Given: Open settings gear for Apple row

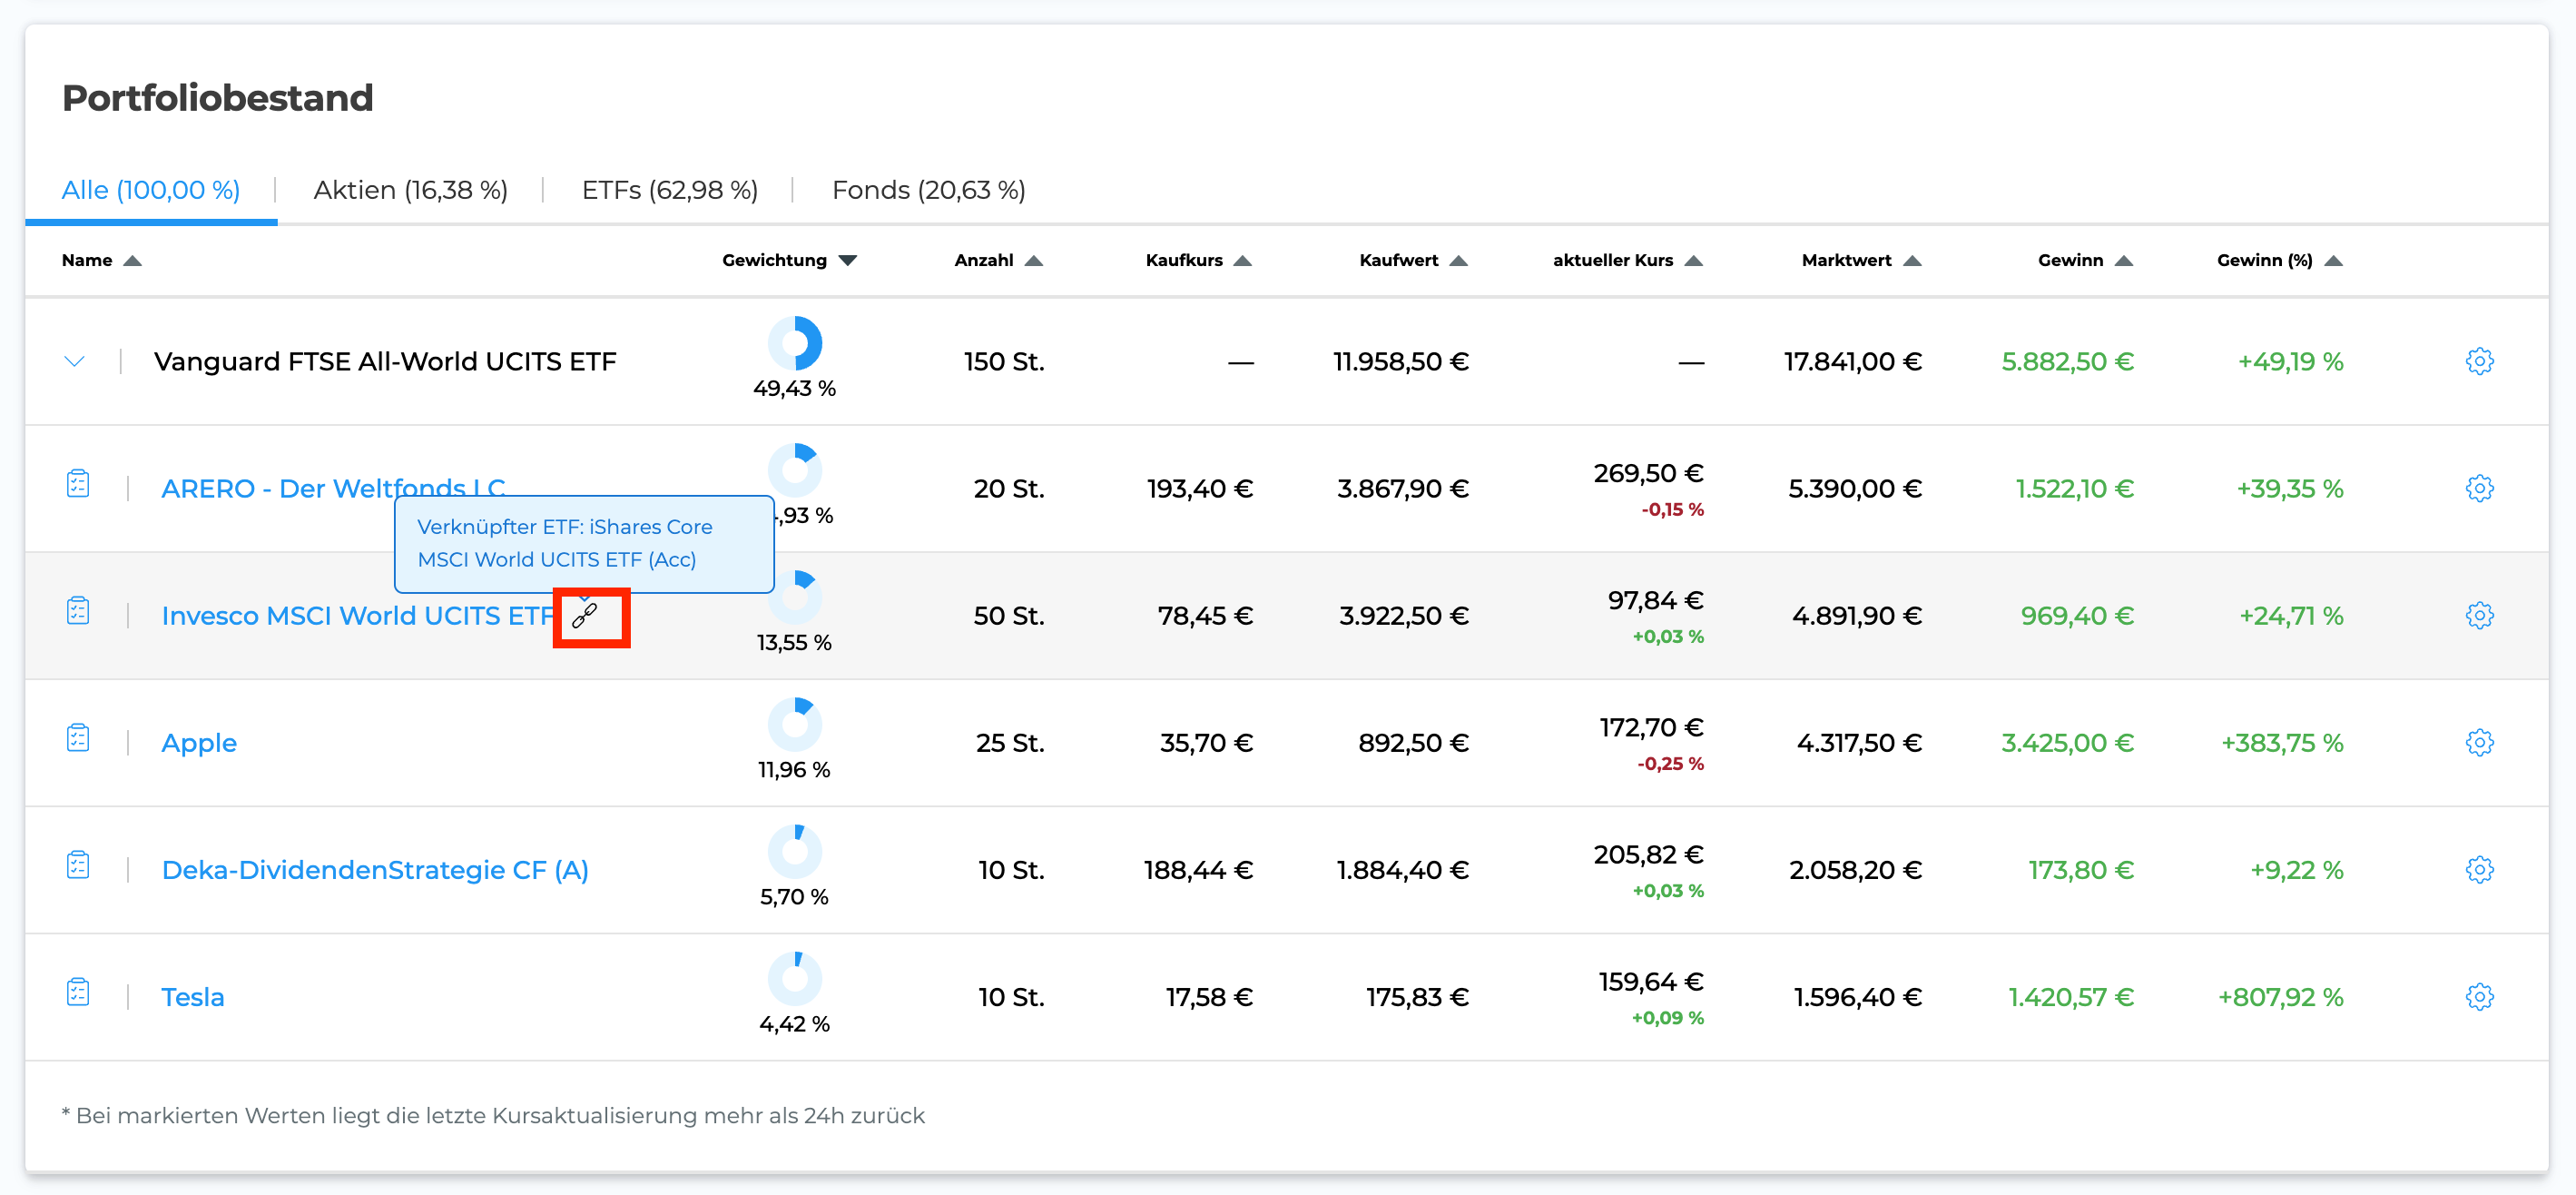Looking at the screenshot, I should (x=2479, y=742).
